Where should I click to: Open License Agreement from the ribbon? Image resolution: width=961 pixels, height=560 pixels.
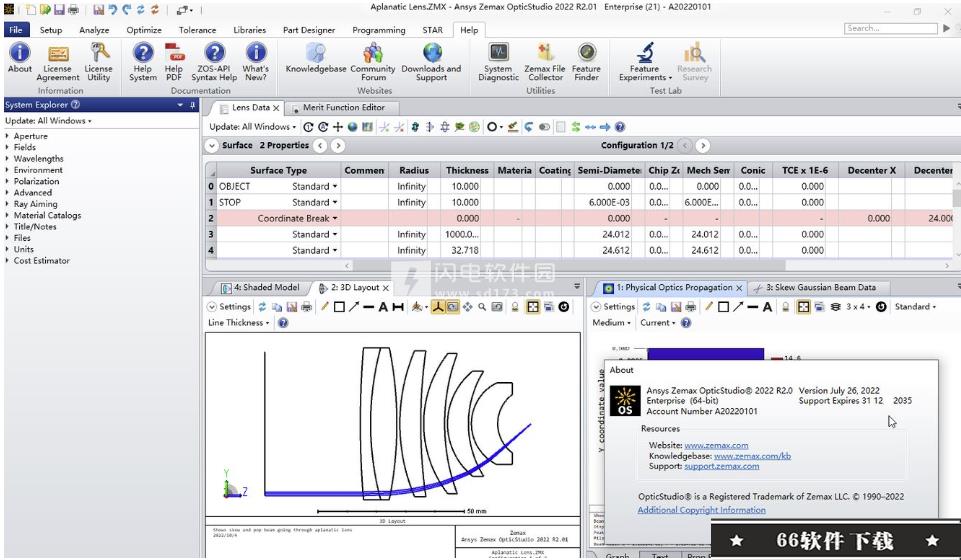pyautogui.click(x=58, y=62)
